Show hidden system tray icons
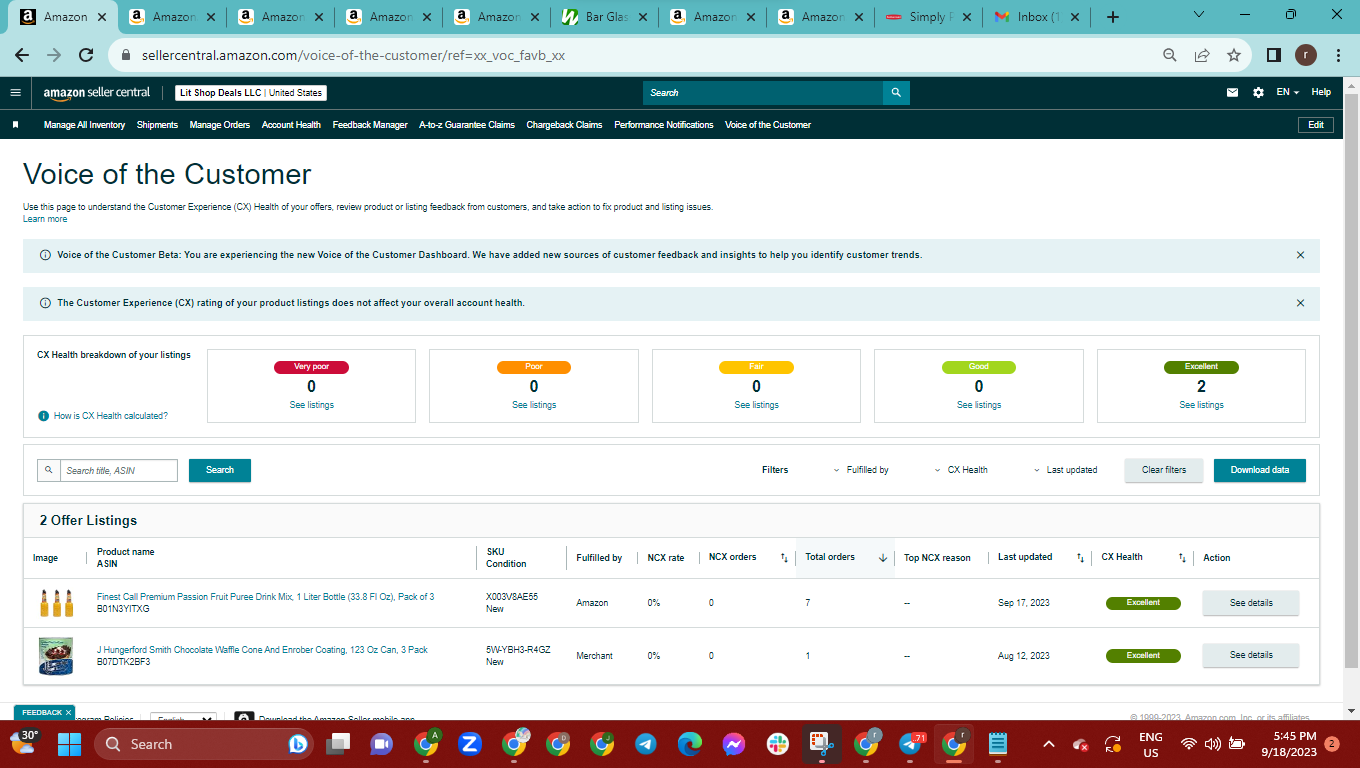 tap(1048, 744)
